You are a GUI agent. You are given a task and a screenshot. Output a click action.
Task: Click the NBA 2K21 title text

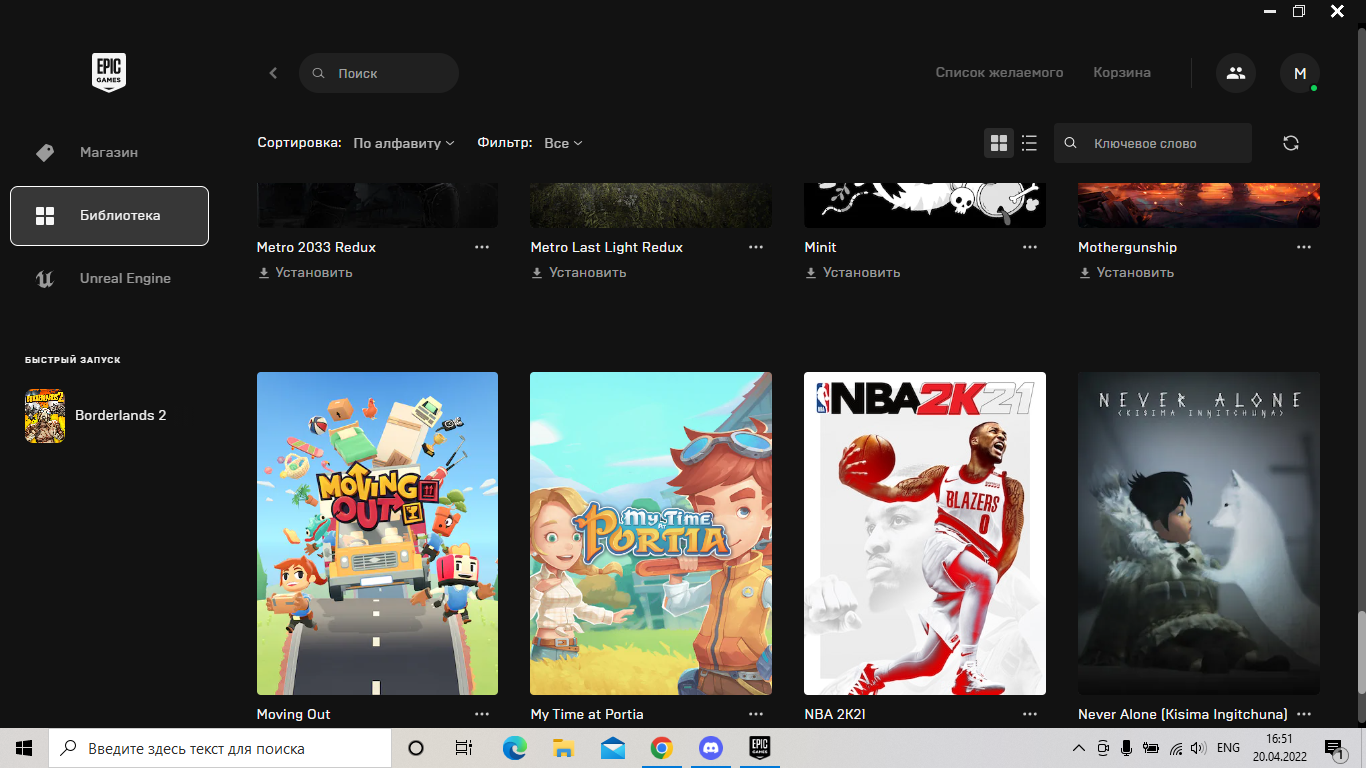(x=835, y=714)
